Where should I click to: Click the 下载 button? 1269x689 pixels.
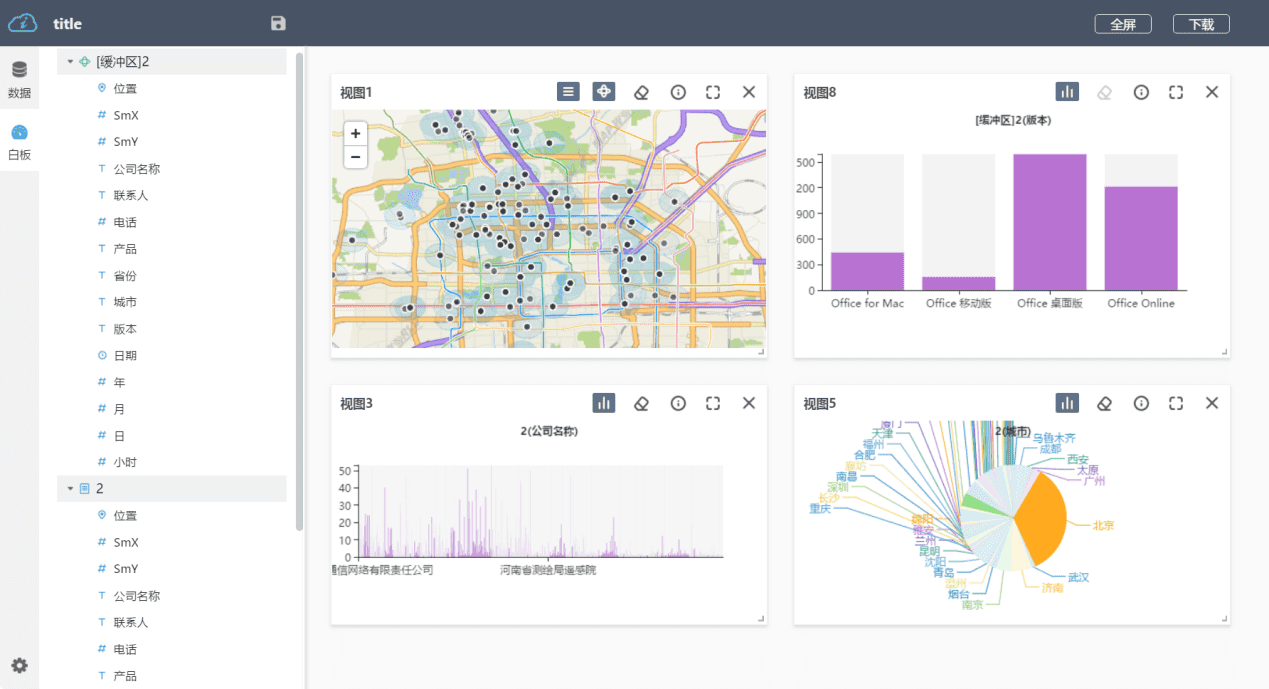tap(1201, 24)
